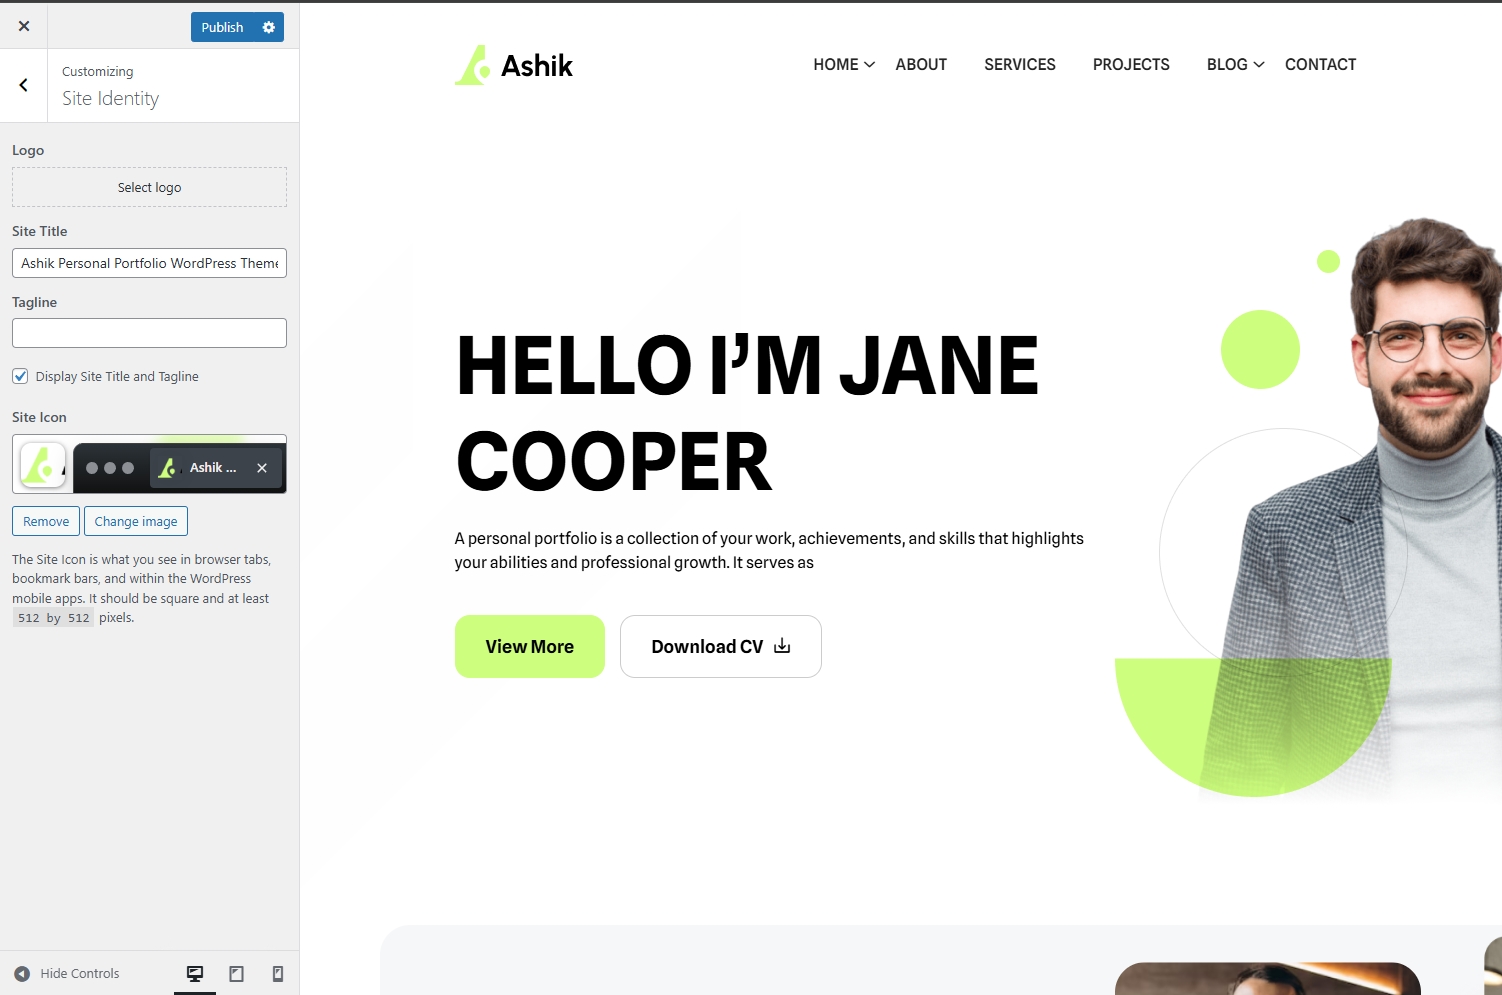
Task: Open publish settings gear icon
Action: pos(269,27)
